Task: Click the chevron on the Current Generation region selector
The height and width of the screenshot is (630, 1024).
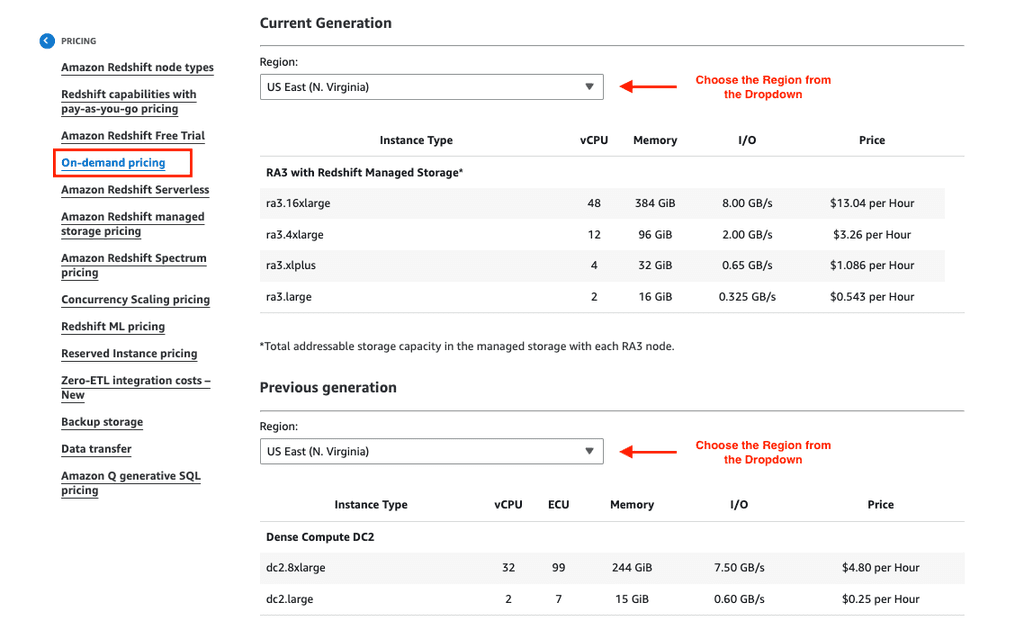Action: [589, 87]
